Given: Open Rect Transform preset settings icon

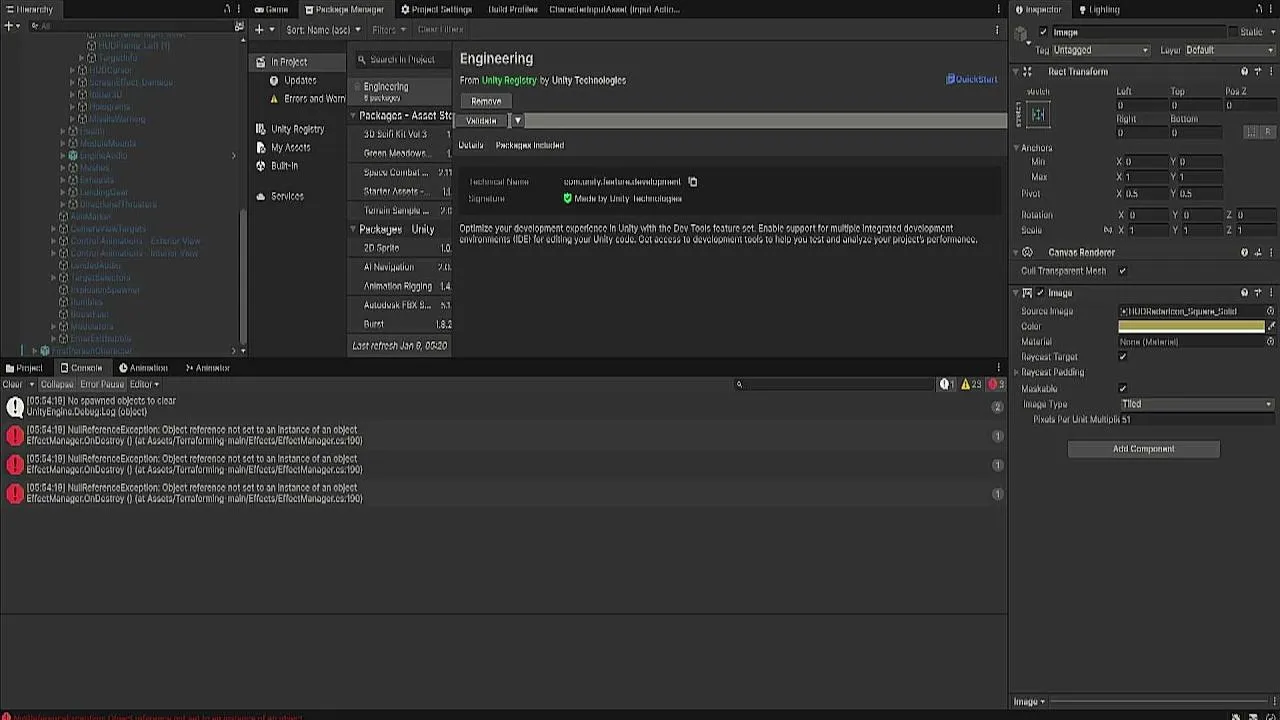Looking at the screenshot, I should coord(1257,72).
